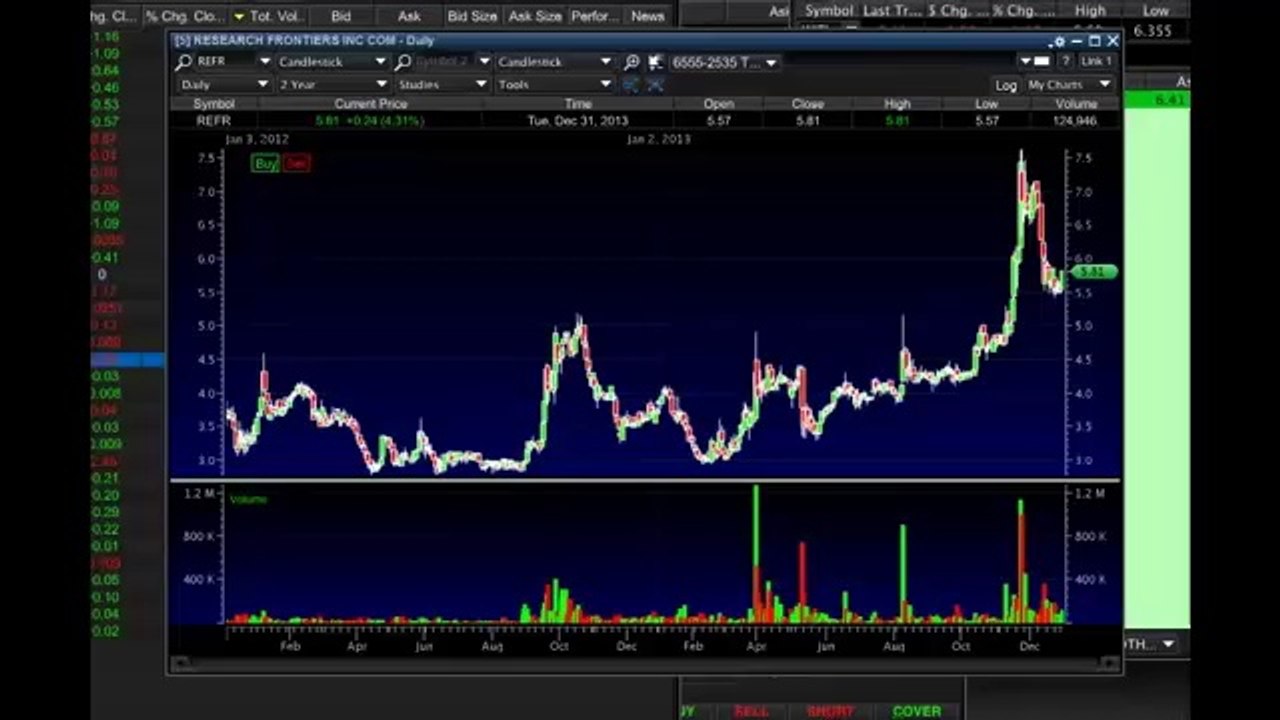Open the color link selector dropdown
Screen dimensions: 1280x720
click(x=1036, y=62)
